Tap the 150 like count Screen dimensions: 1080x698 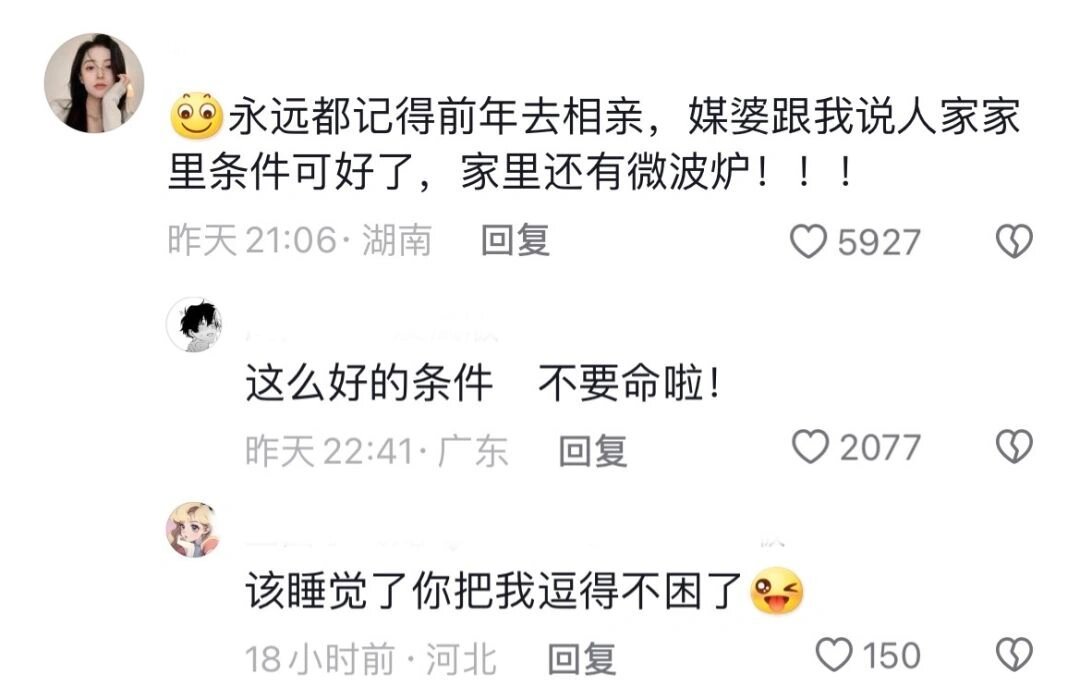892,655
